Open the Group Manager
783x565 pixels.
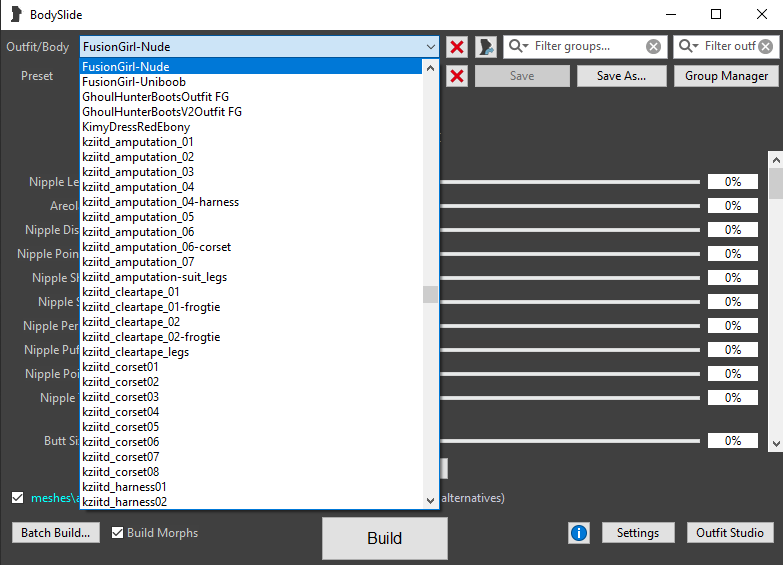pos(726,76)
